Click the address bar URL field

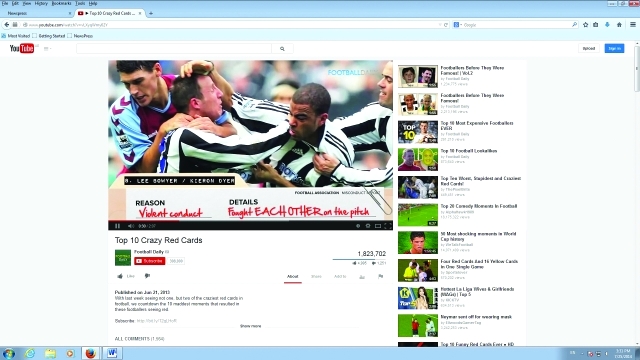pyautogui.click(x=231, y=25)
